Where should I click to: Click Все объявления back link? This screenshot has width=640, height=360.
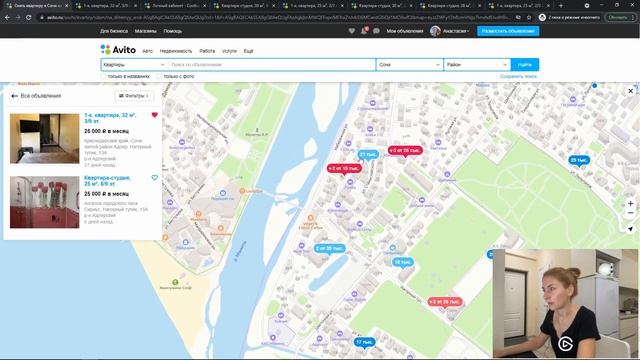[41, 96]
